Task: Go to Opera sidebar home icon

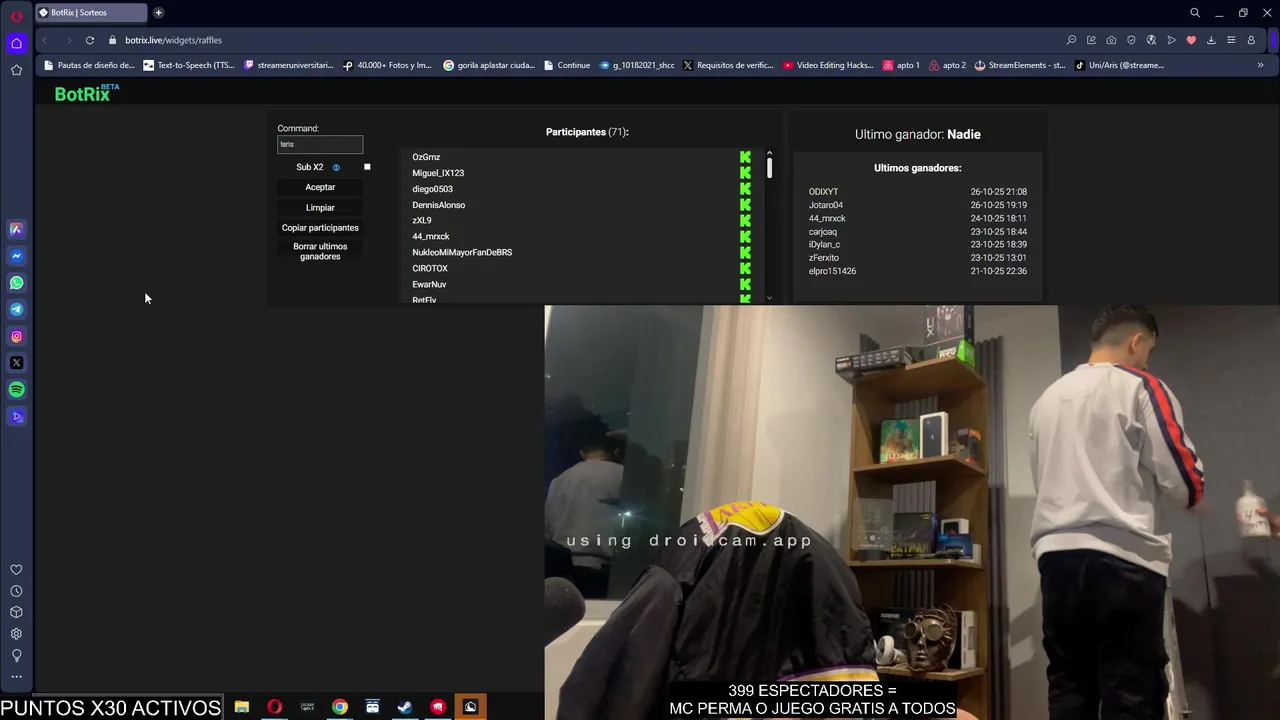Action: point(16,43)
